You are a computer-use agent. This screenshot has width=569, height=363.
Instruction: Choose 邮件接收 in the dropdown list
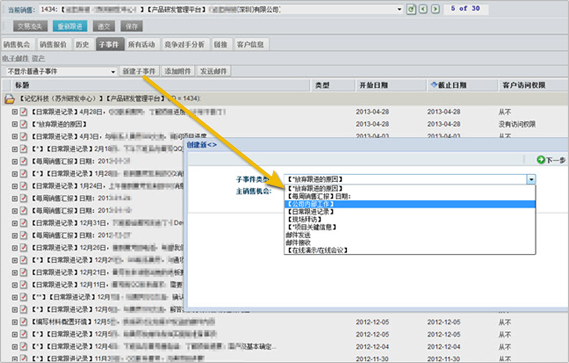[410, 242]
